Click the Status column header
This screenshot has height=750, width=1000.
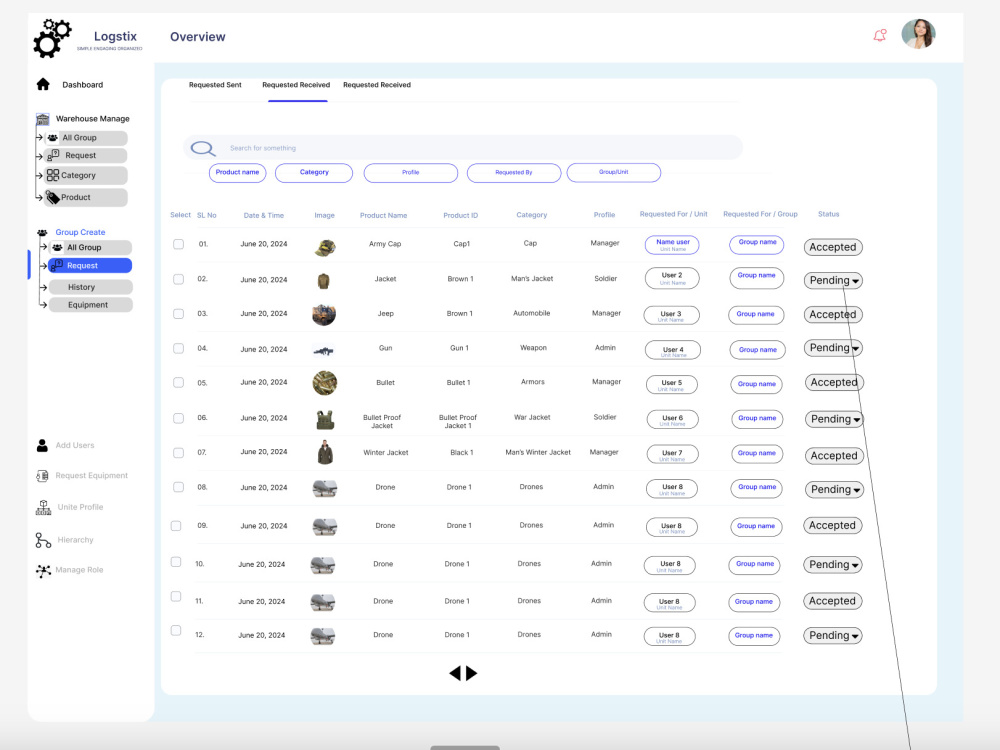828,214
